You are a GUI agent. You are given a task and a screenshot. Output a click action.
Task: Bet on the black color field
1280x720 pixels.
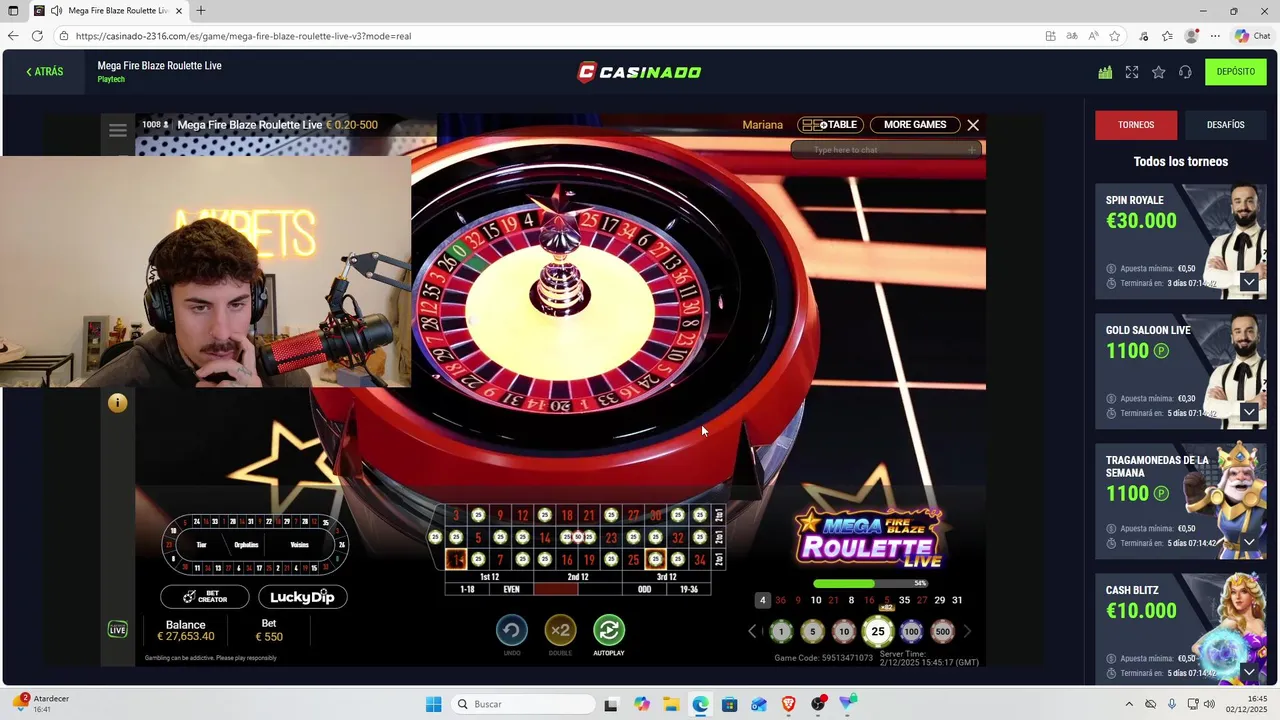600,590
